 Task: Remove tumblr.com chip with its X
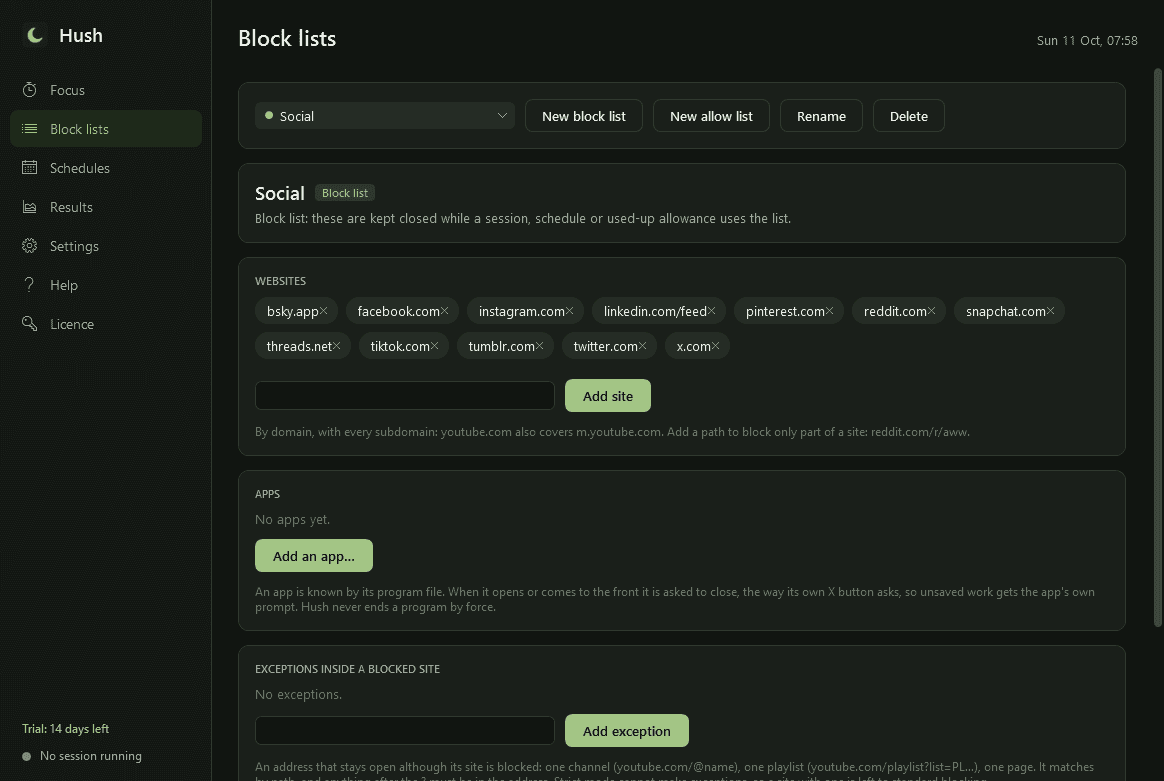tap(540, 346)
